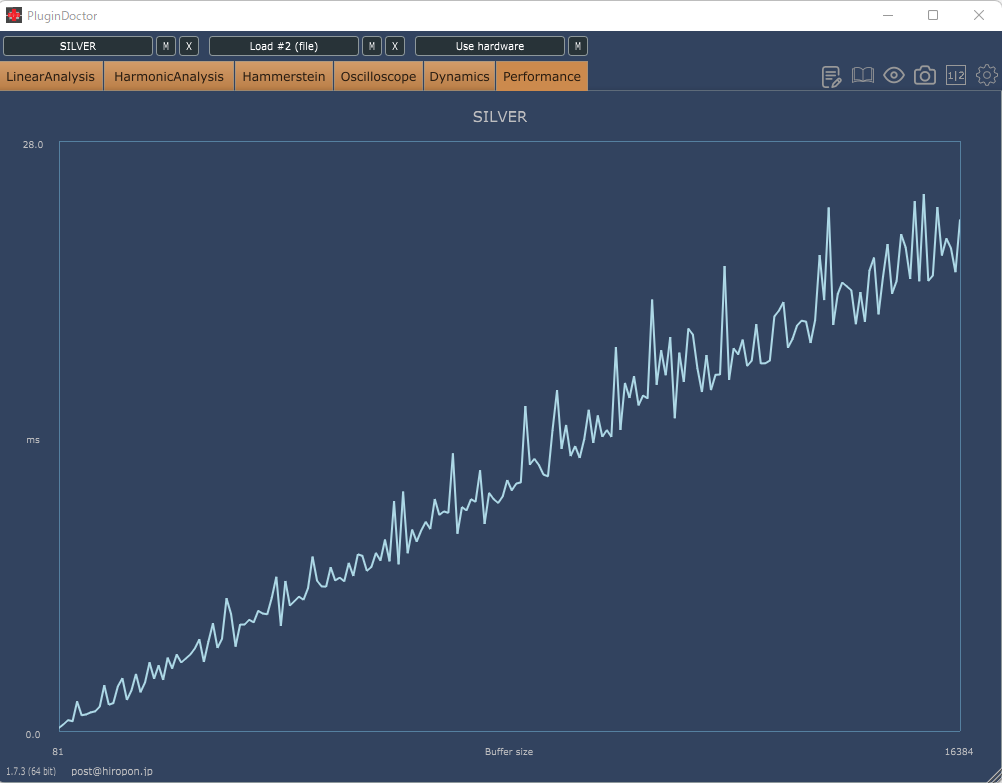The image size is (1002, 783).
Task: Click the post@hiropon.jp email text
Action: coord(112,771)
